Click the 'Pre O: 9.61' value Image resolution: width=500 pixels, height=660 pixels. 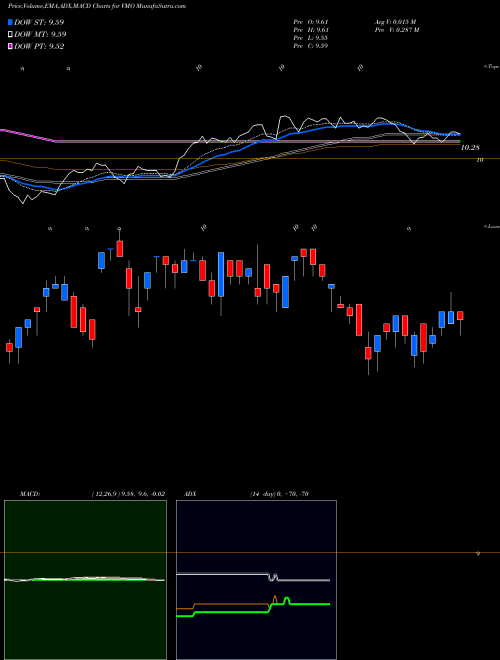(x=311, y=22)
